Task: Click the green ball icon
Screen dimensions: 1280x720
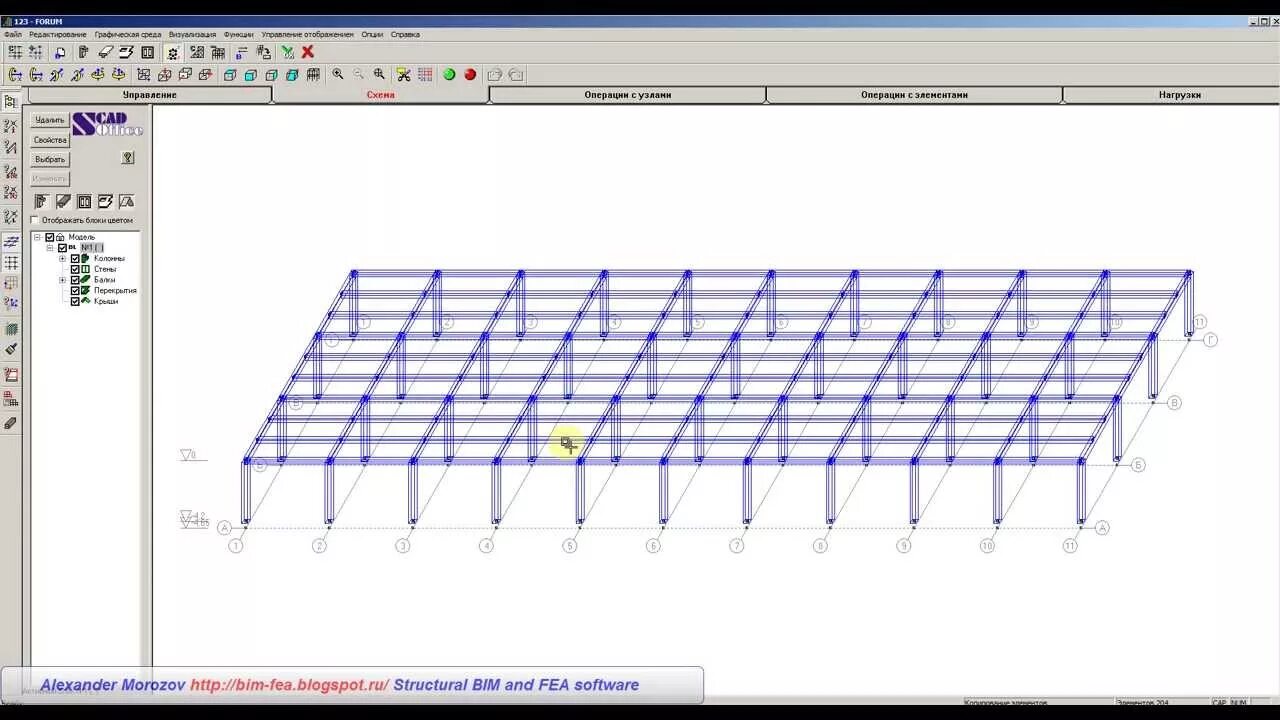Action: coord(449,74)
